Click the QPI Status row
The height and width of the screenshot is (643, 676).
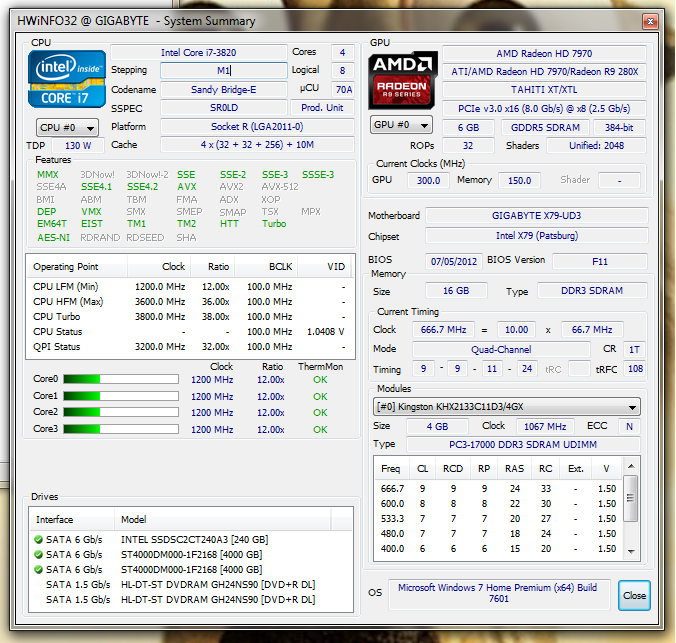click(x=190, y=347)
